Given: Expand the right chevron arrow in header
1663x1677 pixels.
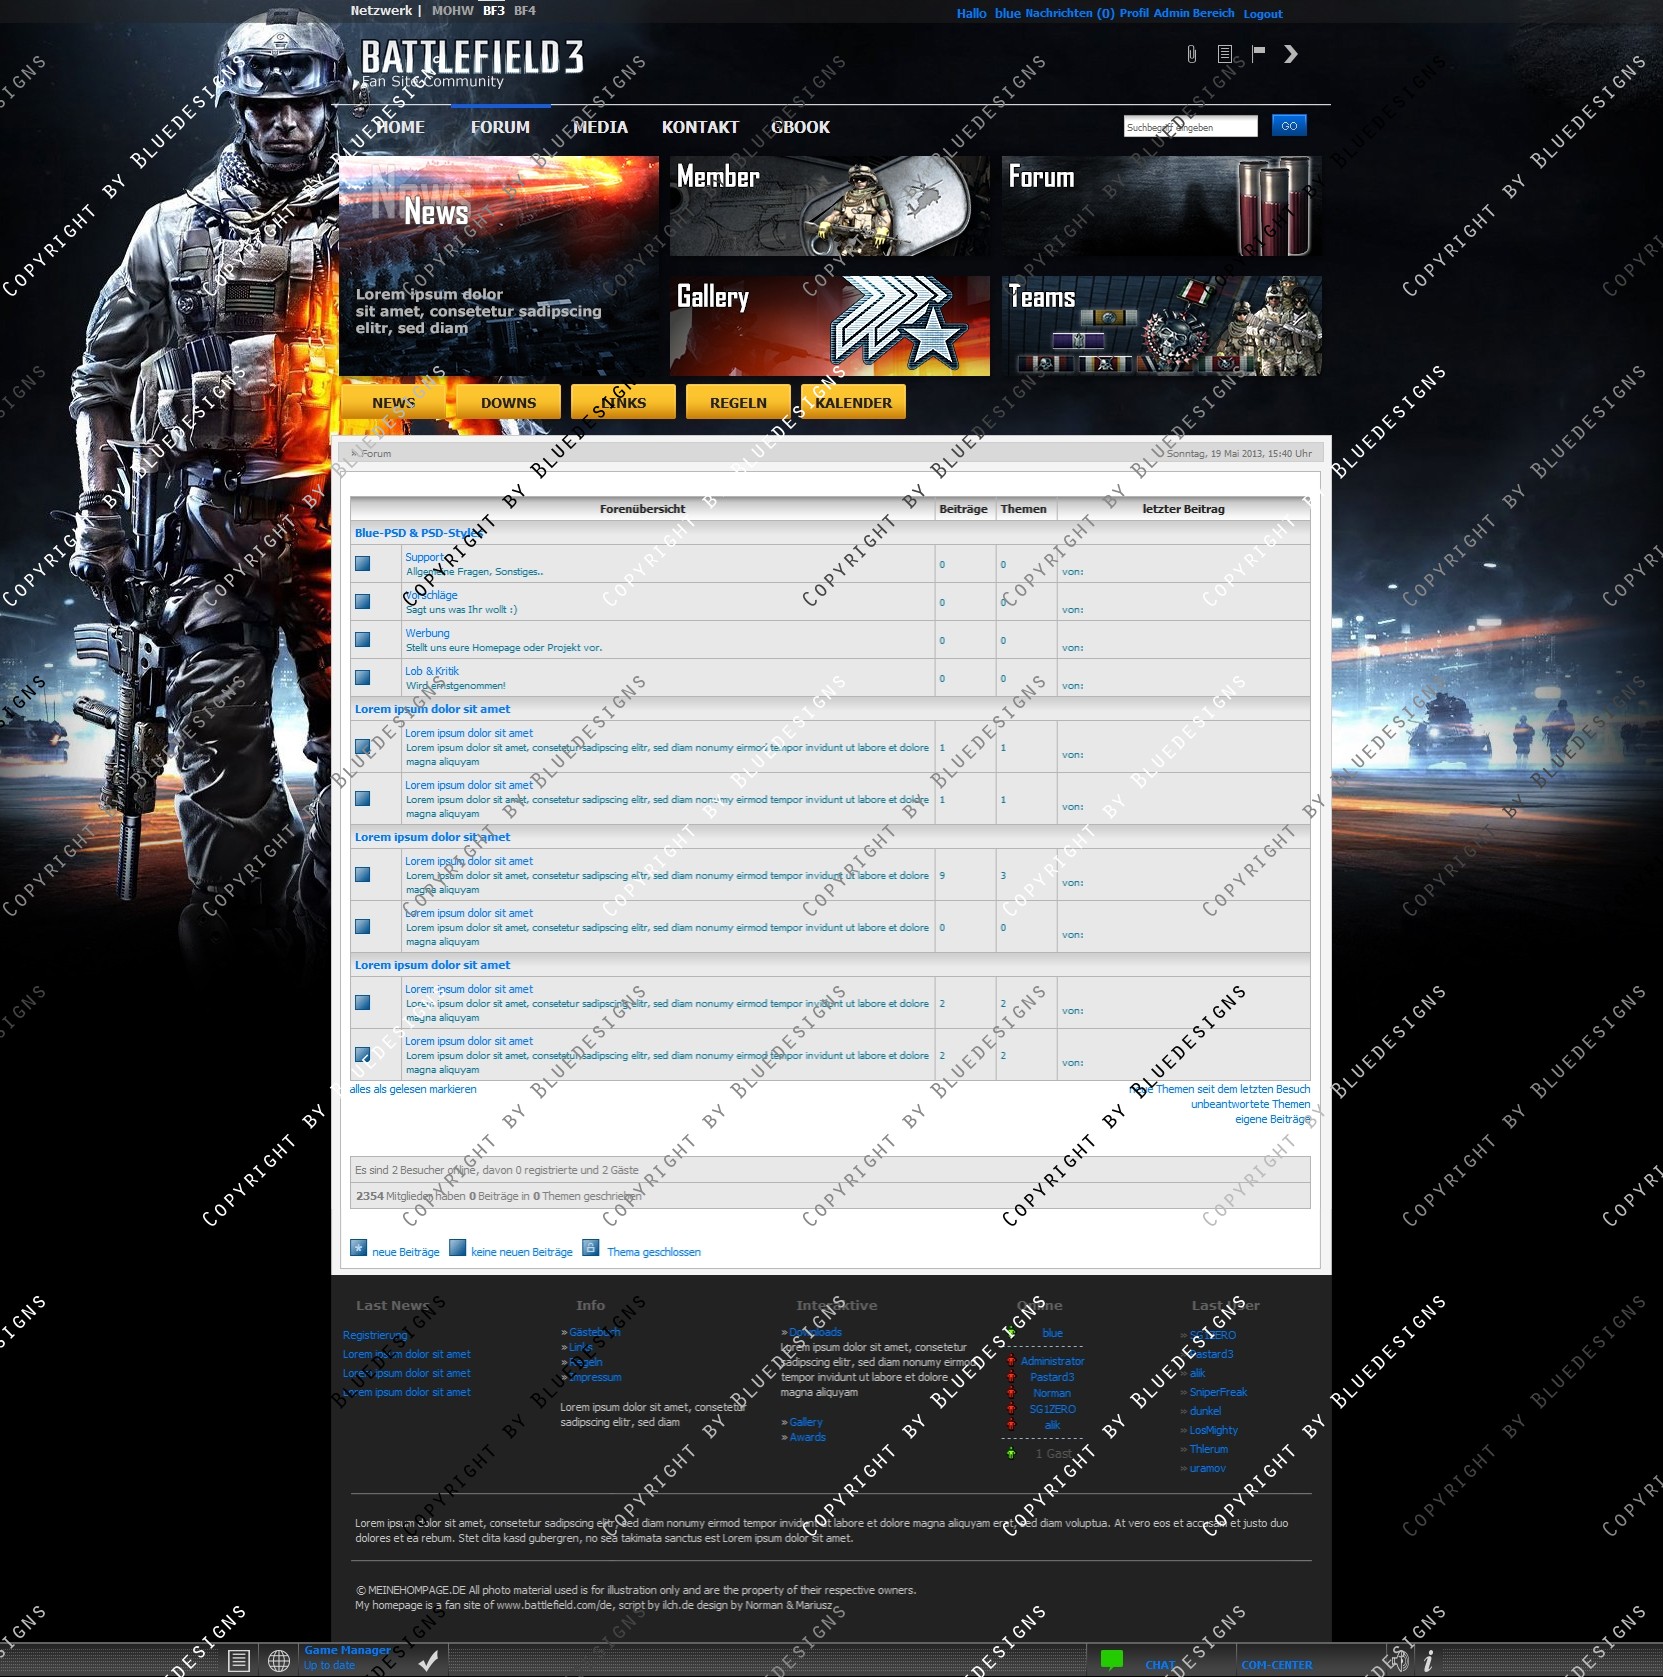Looking at the screenshot, I should [x=1291, y=54].
